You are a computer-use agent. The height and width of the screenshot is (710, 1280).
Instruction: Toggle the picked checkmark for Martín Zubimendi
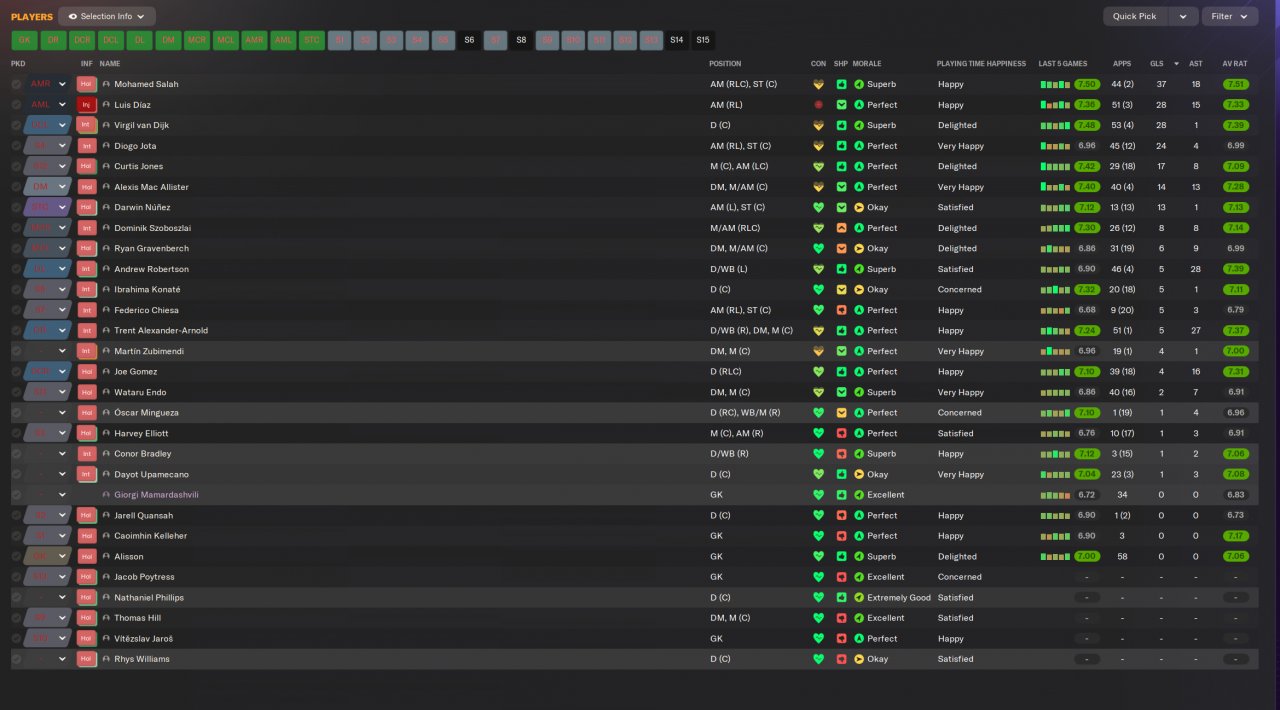pyautogui.click(x=17, y=351)
